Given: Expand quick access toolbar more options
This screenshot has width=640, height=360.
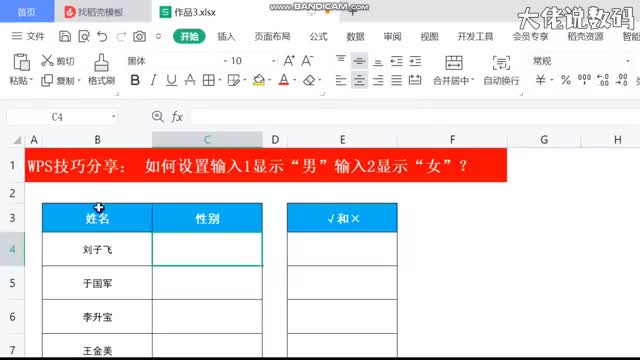Looking at the screenshot, I should pyautogui.click(x=158, y=36).
